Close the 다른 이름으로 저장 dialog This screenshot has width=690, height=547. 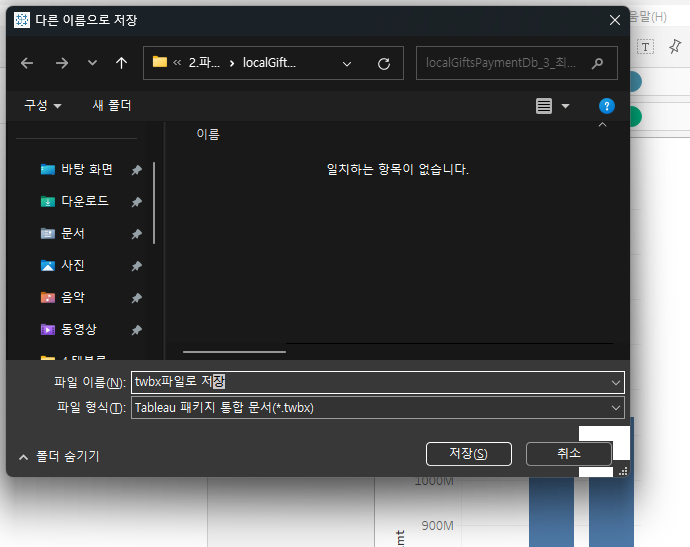tap(615, 20)
